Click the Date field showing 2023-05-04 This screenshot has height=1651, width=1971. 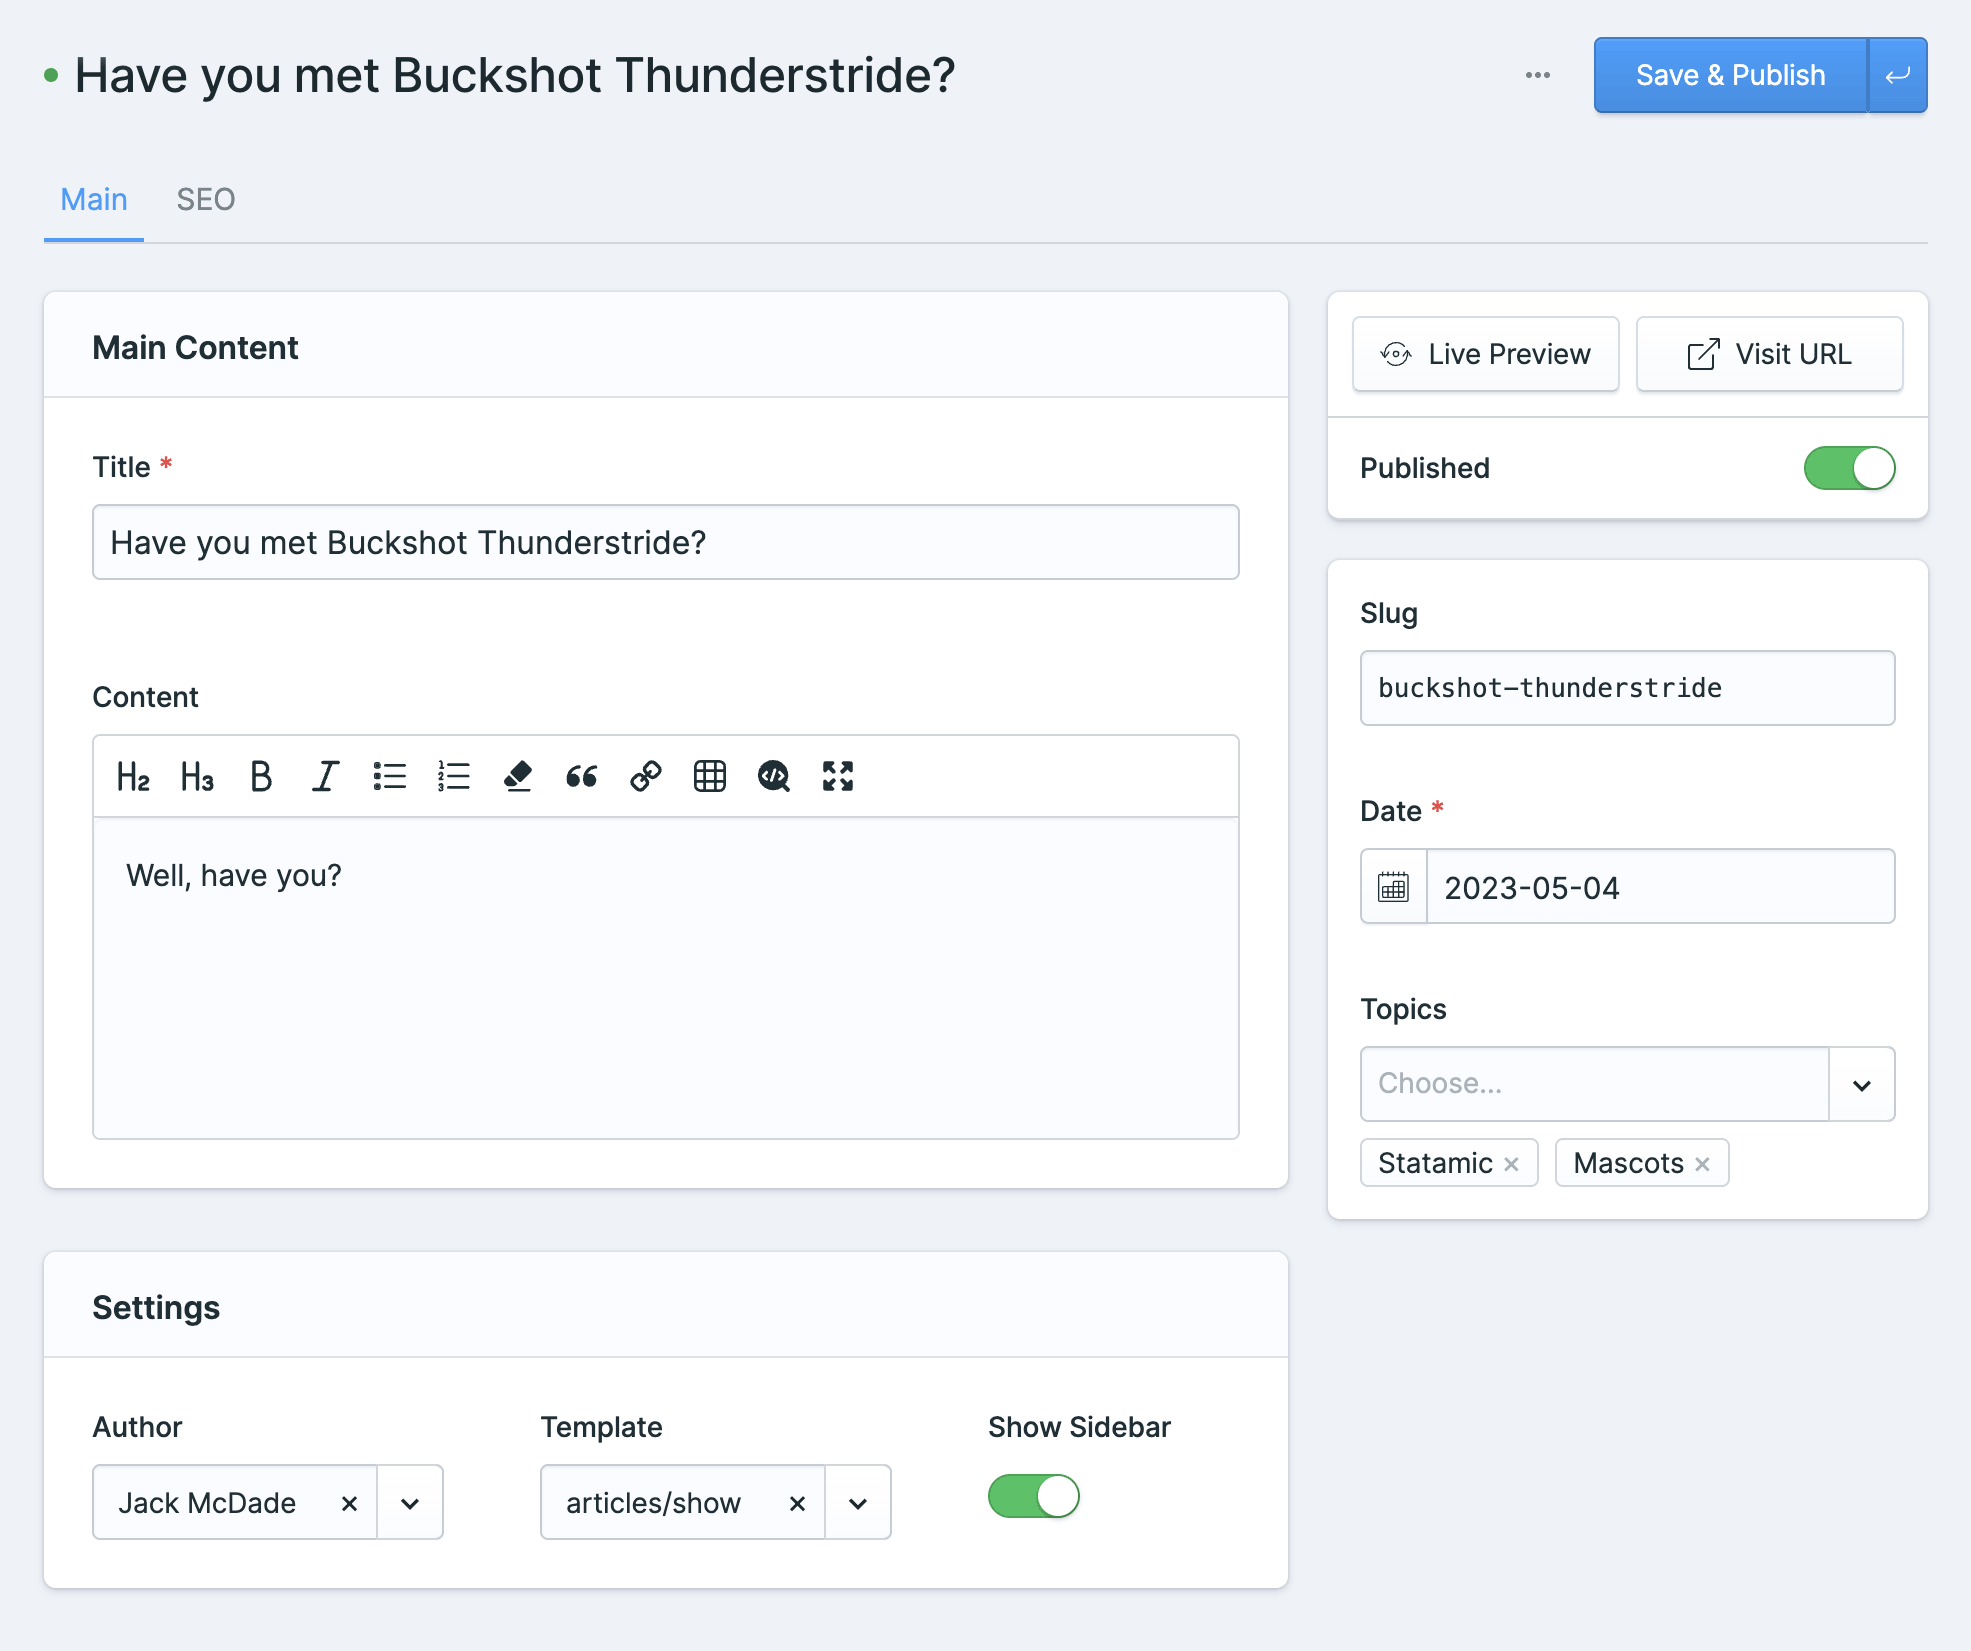(1660, 886)
